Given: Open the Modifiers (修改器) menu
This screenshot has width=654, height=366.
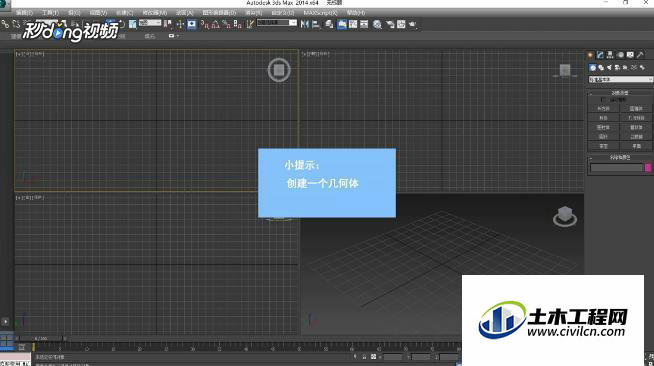Looking at the screenshot, I should pyautogui.click(x=154, y=13).
